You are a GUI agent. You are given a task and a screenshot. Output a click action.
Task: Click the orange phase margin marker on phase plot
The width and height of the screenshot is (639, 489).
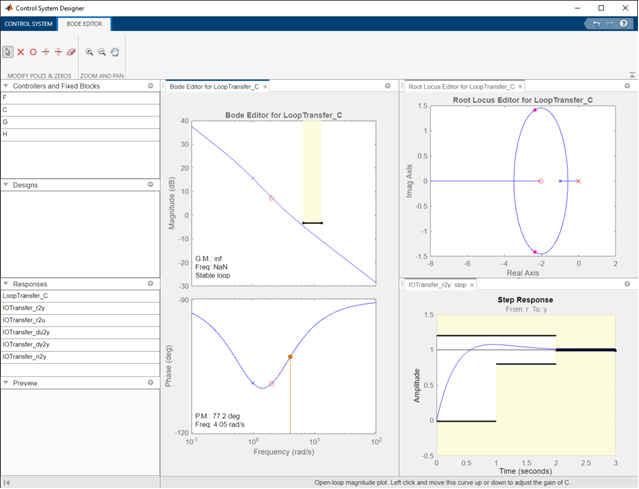(x=290, y=357)
